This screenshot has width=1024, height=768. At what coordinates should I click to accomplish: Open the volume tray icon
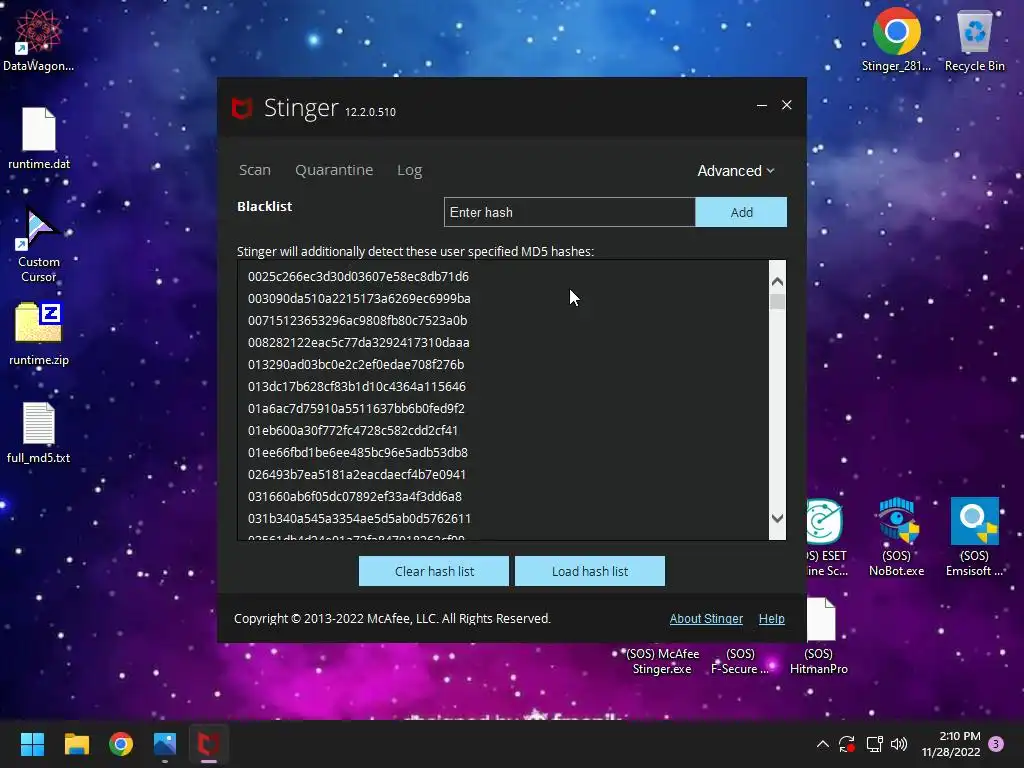click(899, 744)
